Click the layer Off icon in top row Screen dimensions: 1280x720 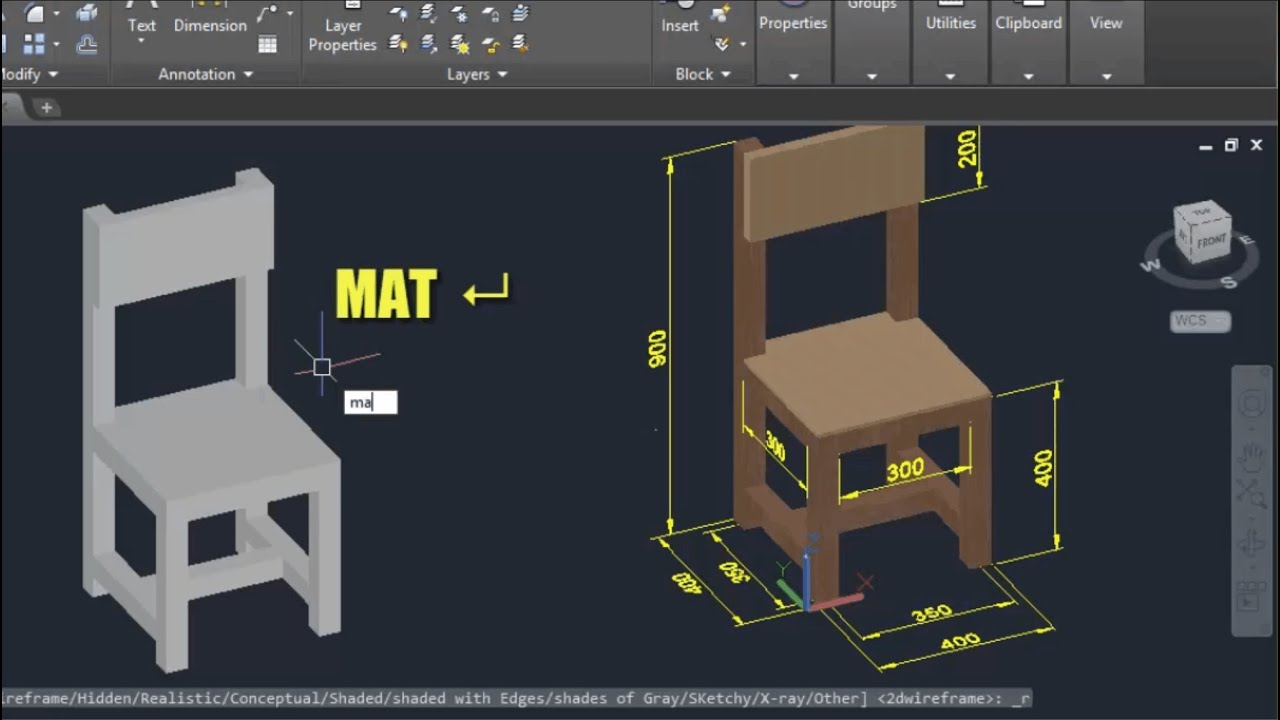(399, 14)
